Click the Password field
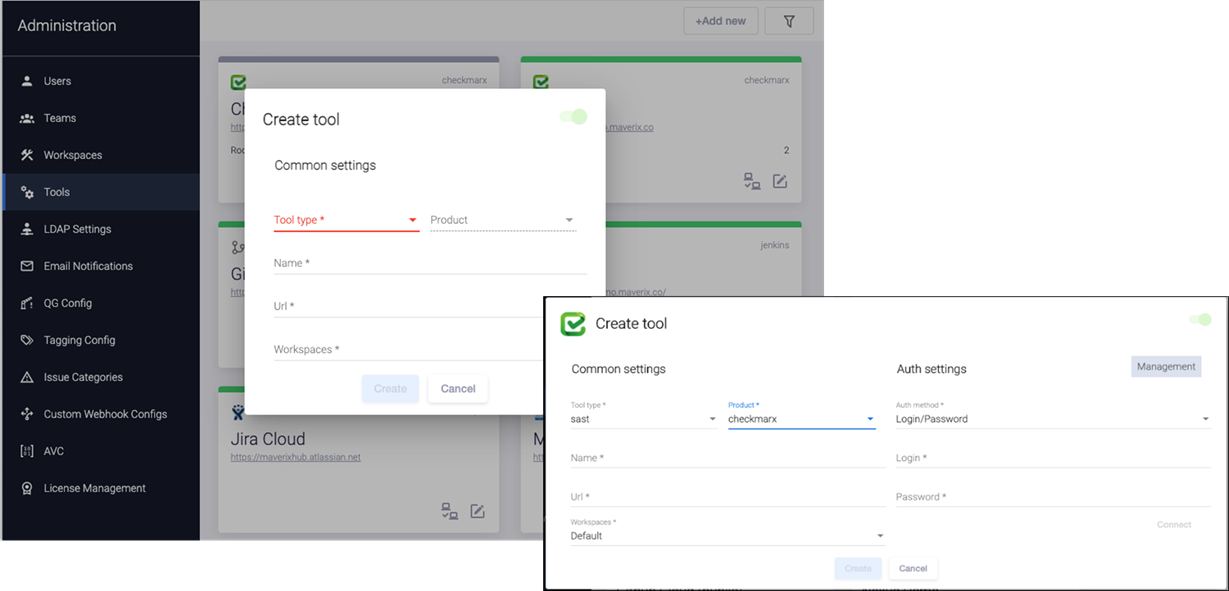Screen dimensions: 1229x591 click(1054, 497)
